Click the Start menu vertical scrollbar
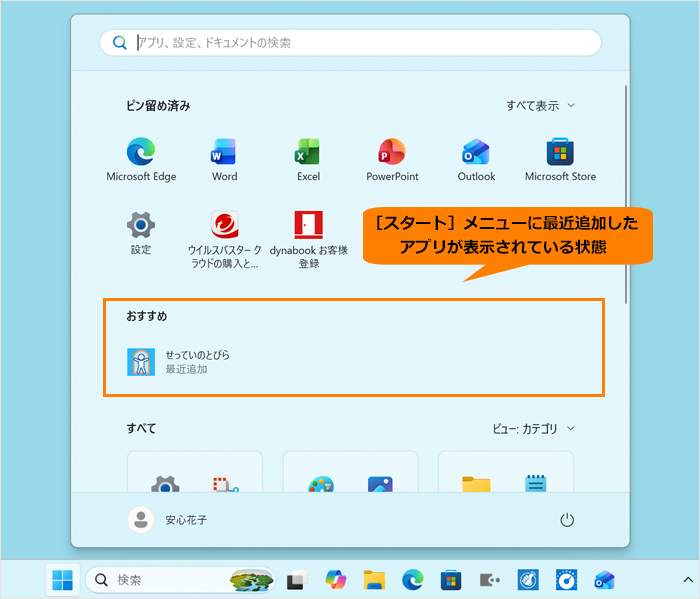 pyautogui.click(x=626, y=195)
